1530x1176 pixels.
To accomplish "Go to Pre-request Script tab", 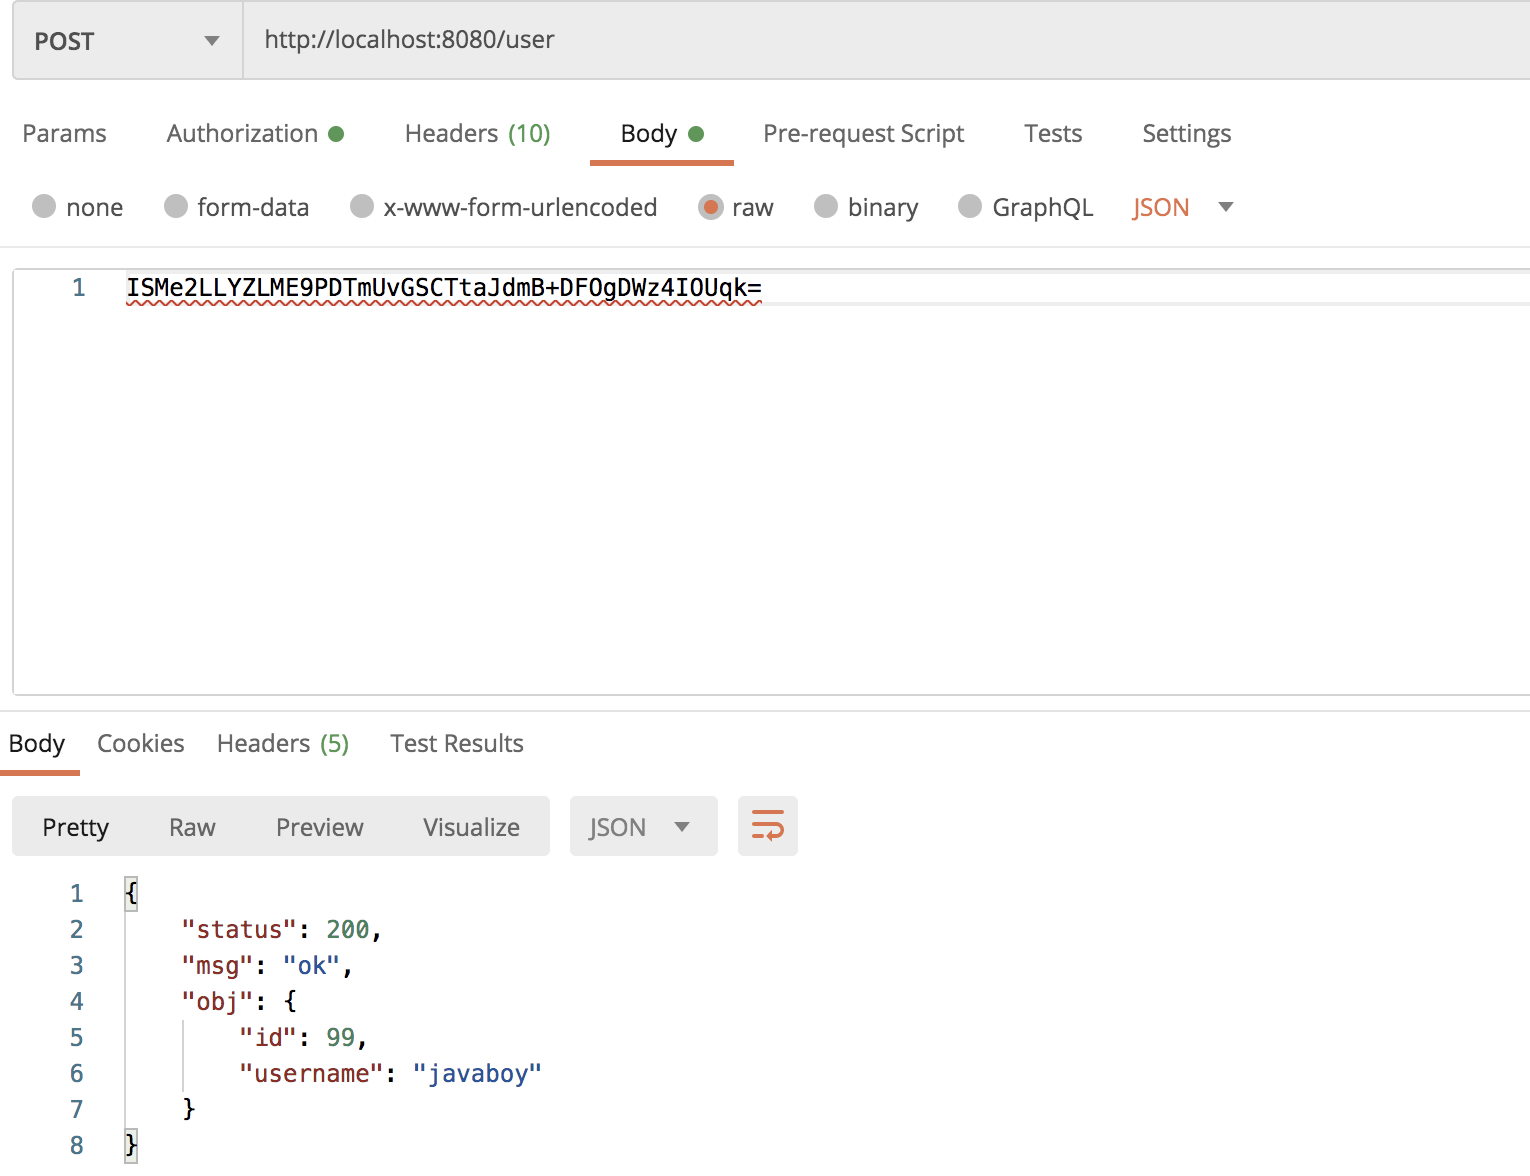I will coord(863,134).
